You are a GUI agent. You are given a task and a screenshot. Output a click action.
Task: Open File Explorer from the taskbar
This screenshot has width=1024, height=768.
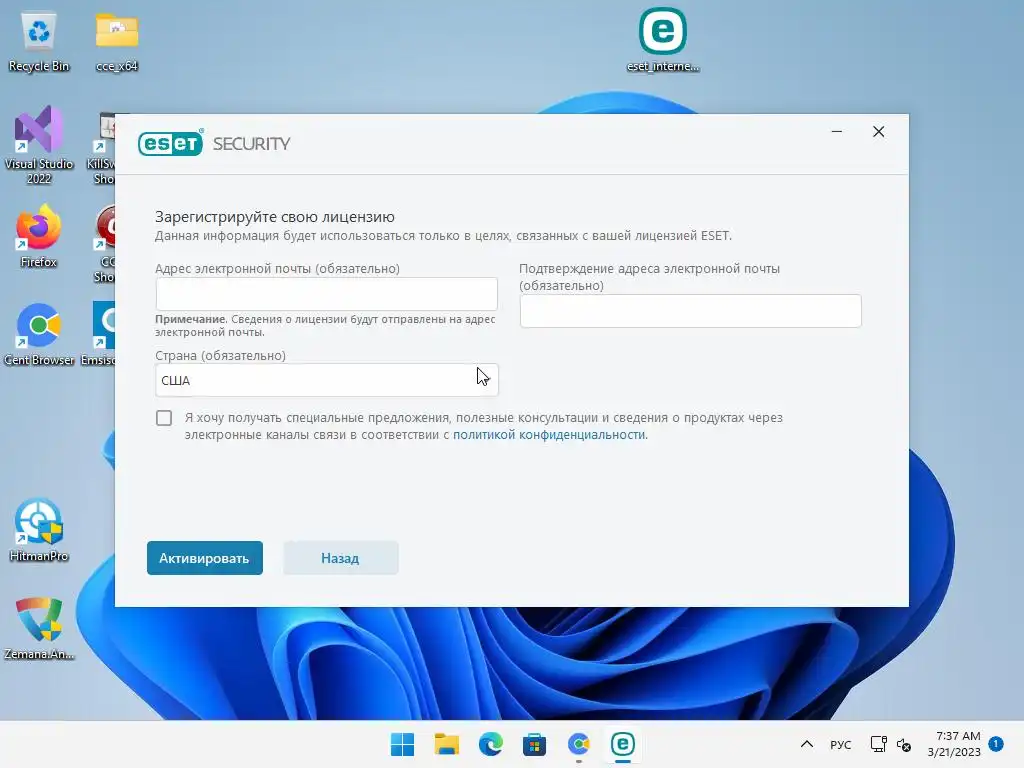[447, 744]
